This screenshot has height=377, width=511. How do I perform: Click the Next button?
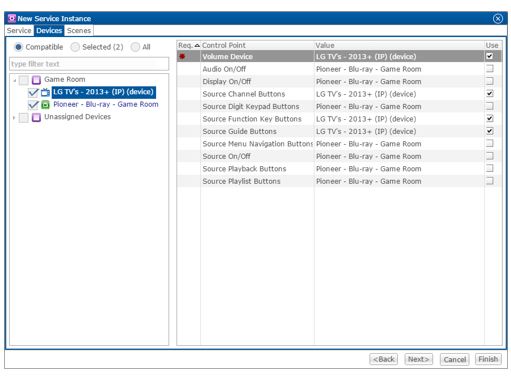click(x=418, y=359)
